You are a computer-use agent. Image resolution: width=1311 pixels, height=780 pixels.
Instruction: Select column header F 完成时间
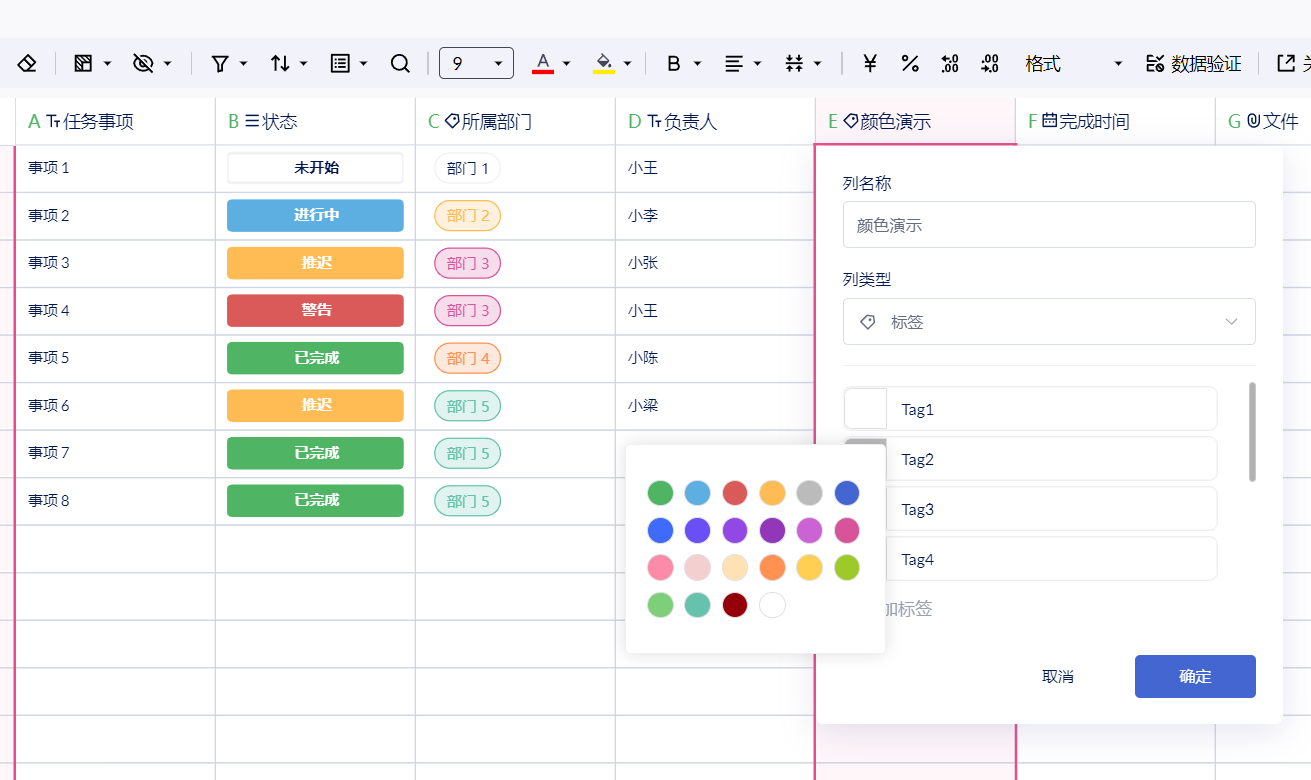click(x=1115, y=121)
